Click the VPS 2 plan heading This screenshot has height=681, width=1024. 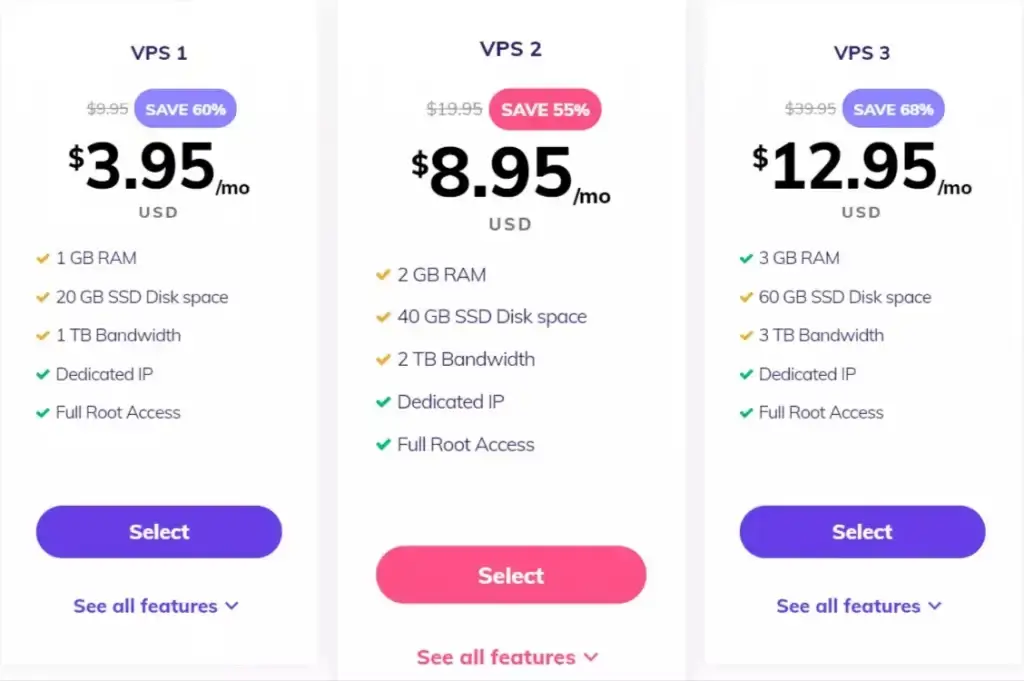(x=511, y=47)
